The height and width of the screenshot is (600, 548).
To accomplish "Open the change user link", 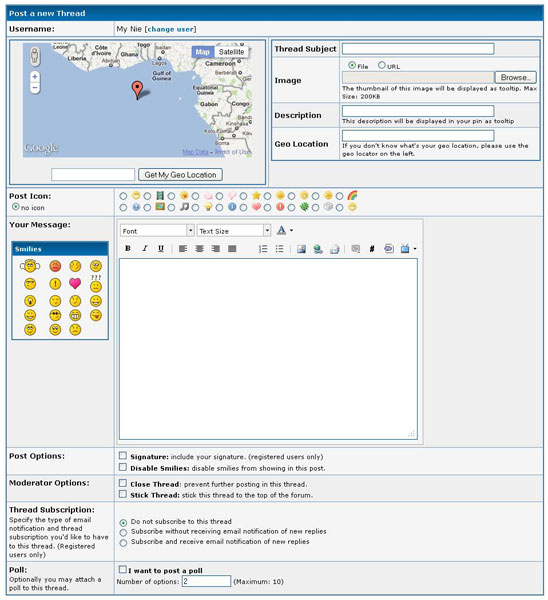I will [170, 29].
